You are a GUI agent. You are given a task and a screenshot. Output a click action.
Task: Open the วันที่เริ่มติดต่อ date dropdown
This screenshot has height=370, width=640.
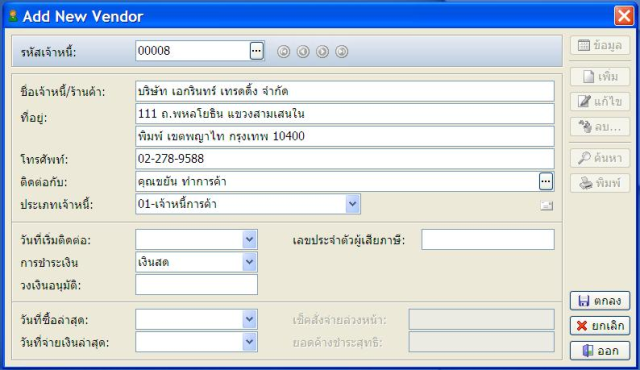tap(249, 239)
